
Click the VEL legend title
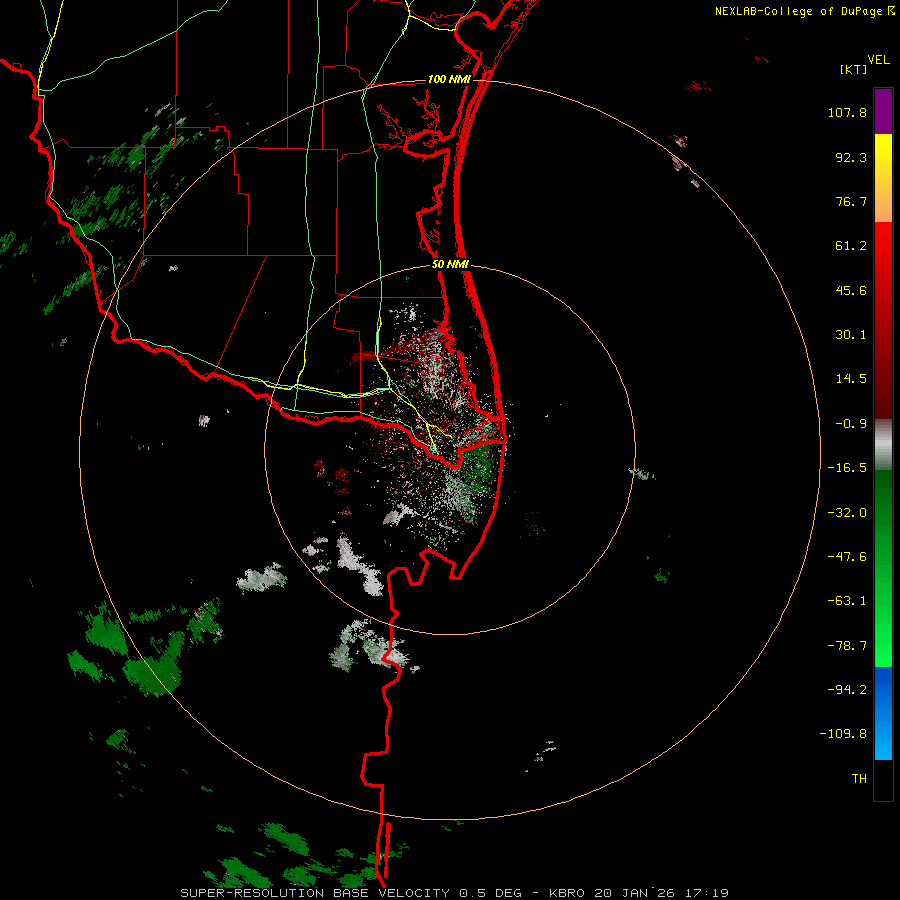pyautogui.click(x=878, y=60)
